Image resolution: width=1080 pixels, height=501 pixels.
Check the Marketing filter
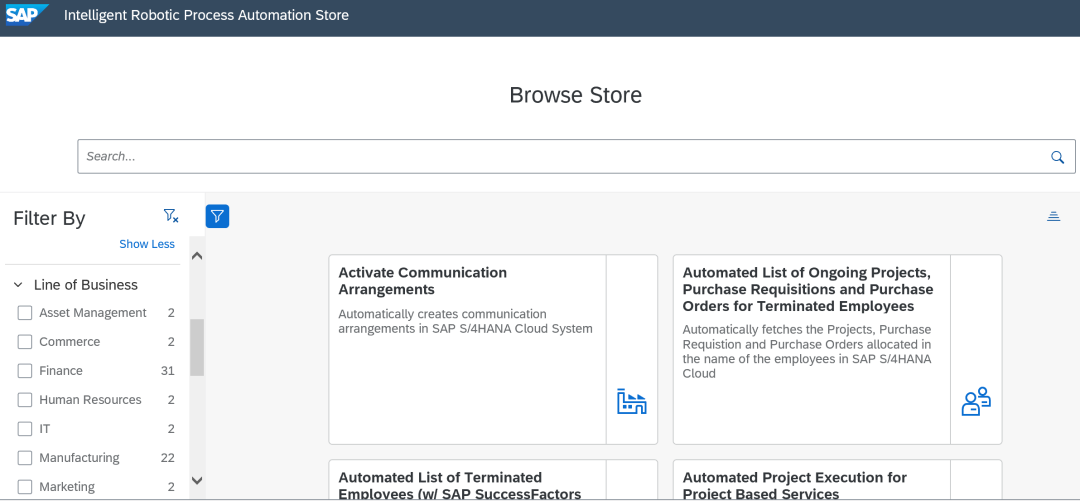tap(25, 487)
